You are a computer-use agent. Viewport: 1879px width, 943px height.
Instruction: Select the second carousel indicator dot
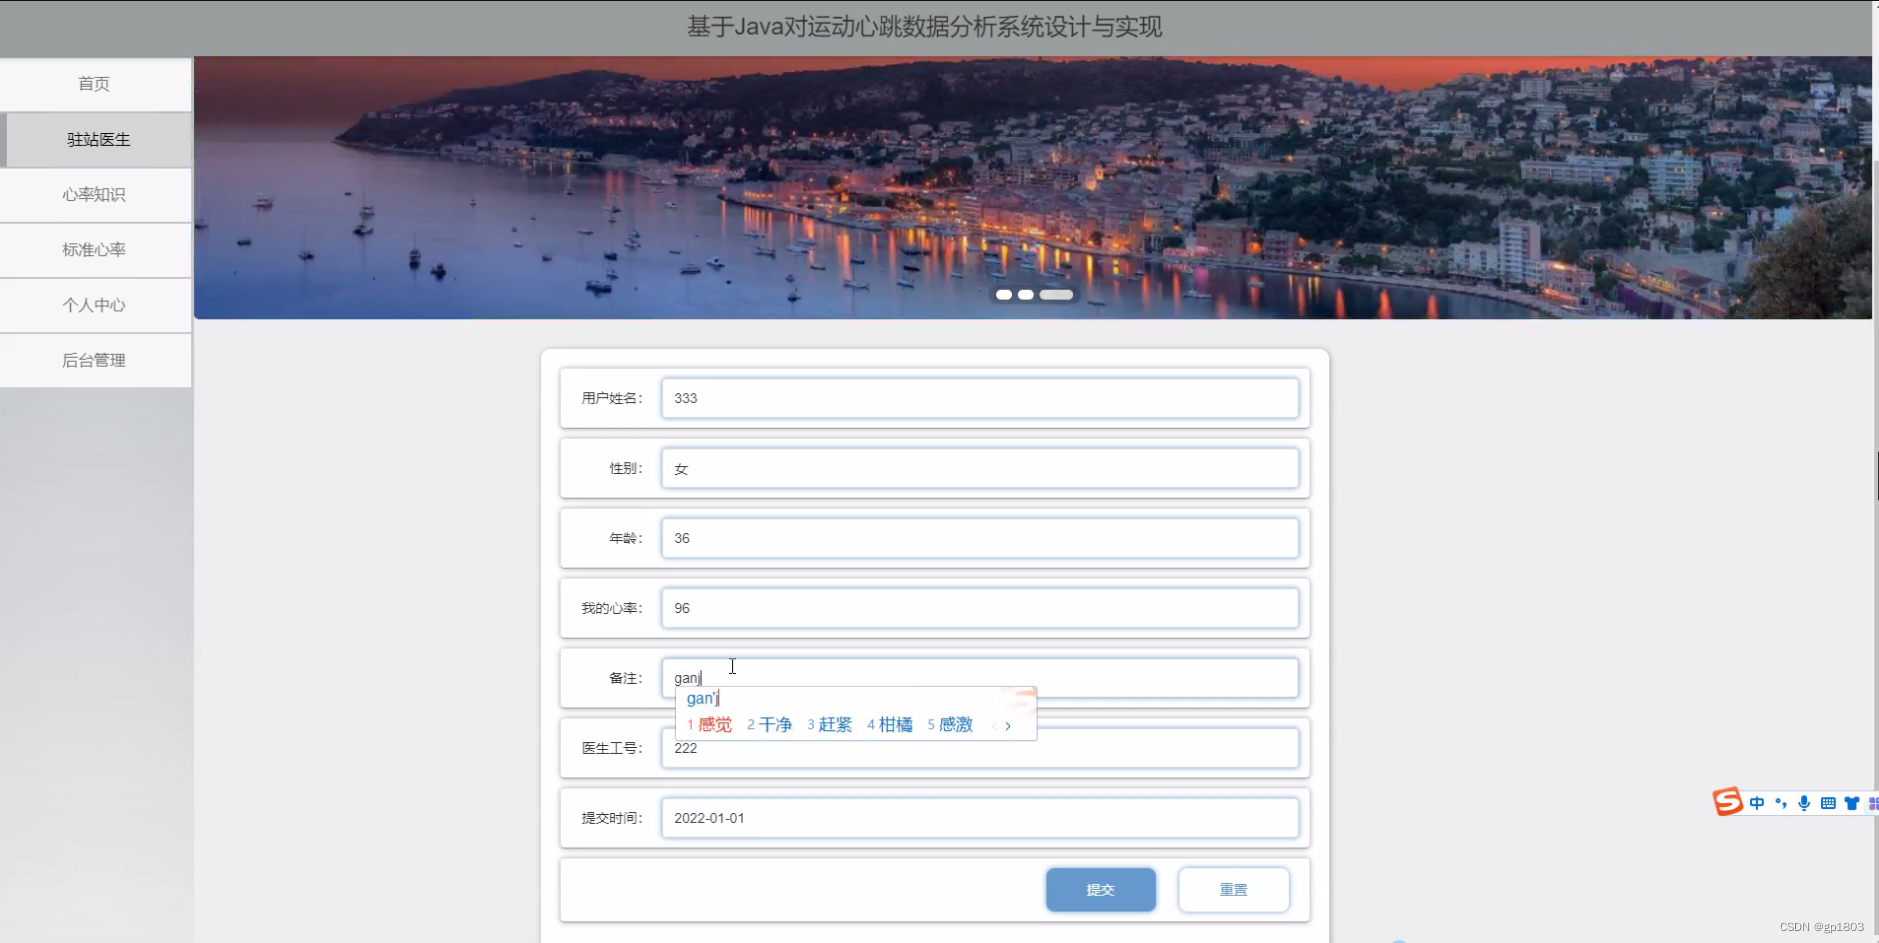tap(1026, 295)
